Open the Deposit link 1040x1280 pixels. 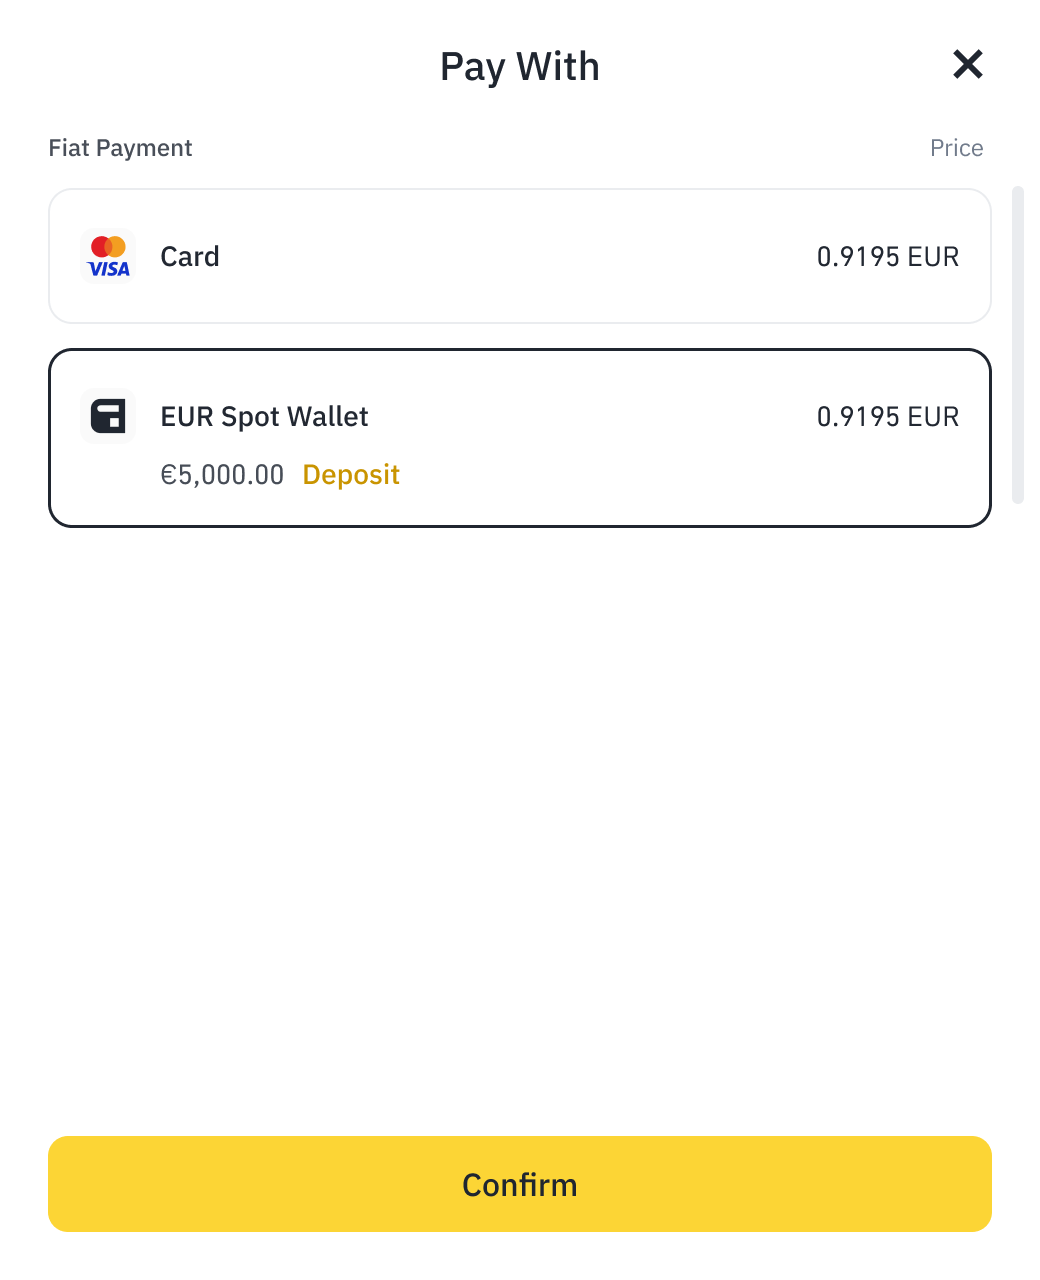pyautogui.click(x=351, y=475)
